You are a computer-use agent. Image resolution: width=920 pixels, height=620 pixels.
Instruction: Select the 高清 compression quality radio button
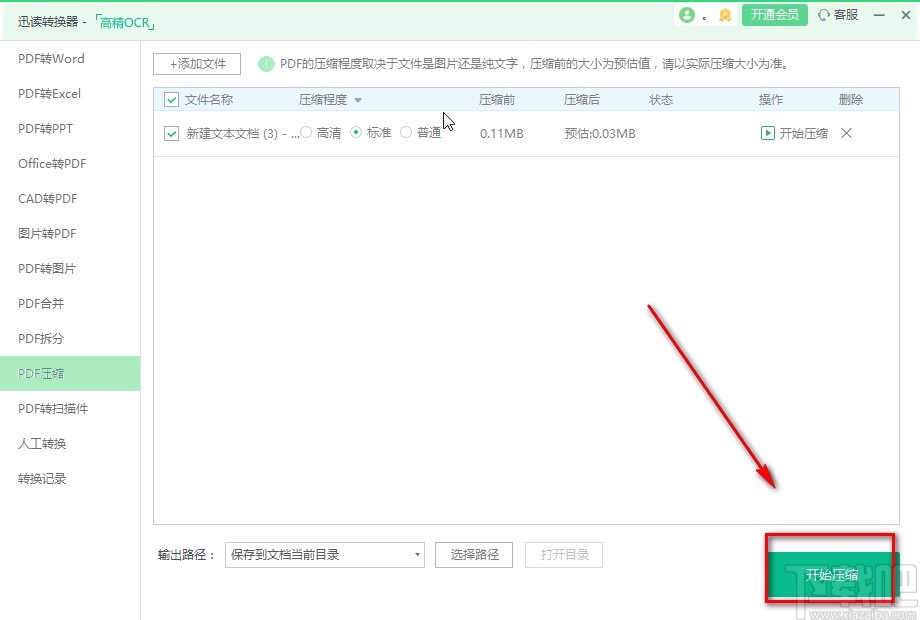click(x=306, y=133)
